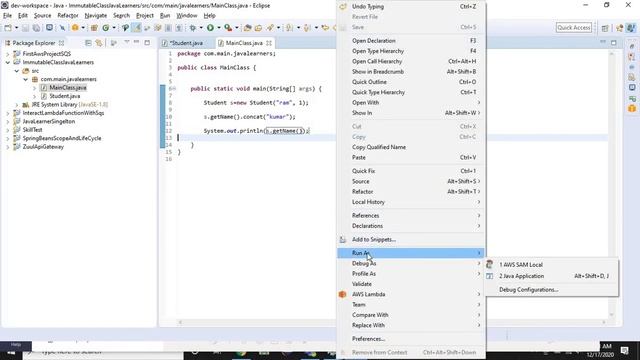Viewport: 640px width, 360px height.
Task: Minimize the Package Explorer panel
Action: point(136,42)
